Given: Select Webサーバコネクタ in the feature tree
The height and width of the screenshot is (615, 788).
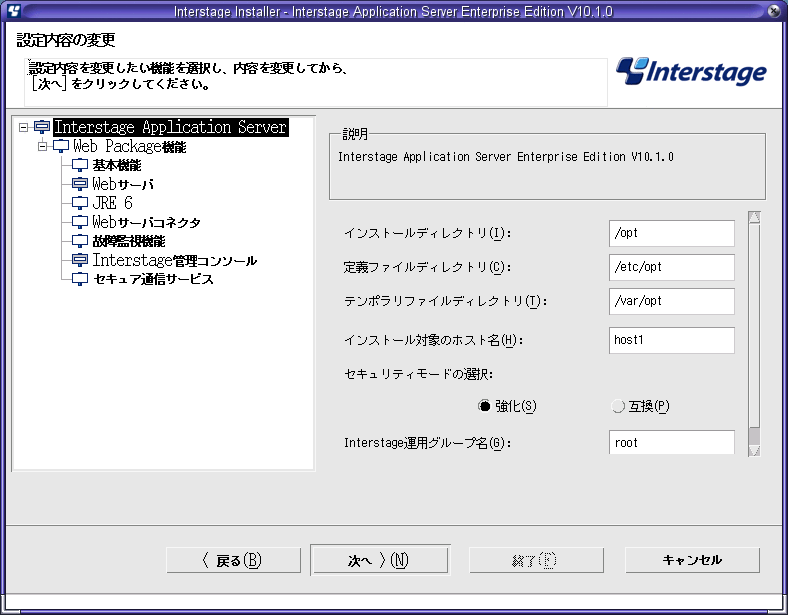Looking at the screenshot, I should (x=146, y=222).
